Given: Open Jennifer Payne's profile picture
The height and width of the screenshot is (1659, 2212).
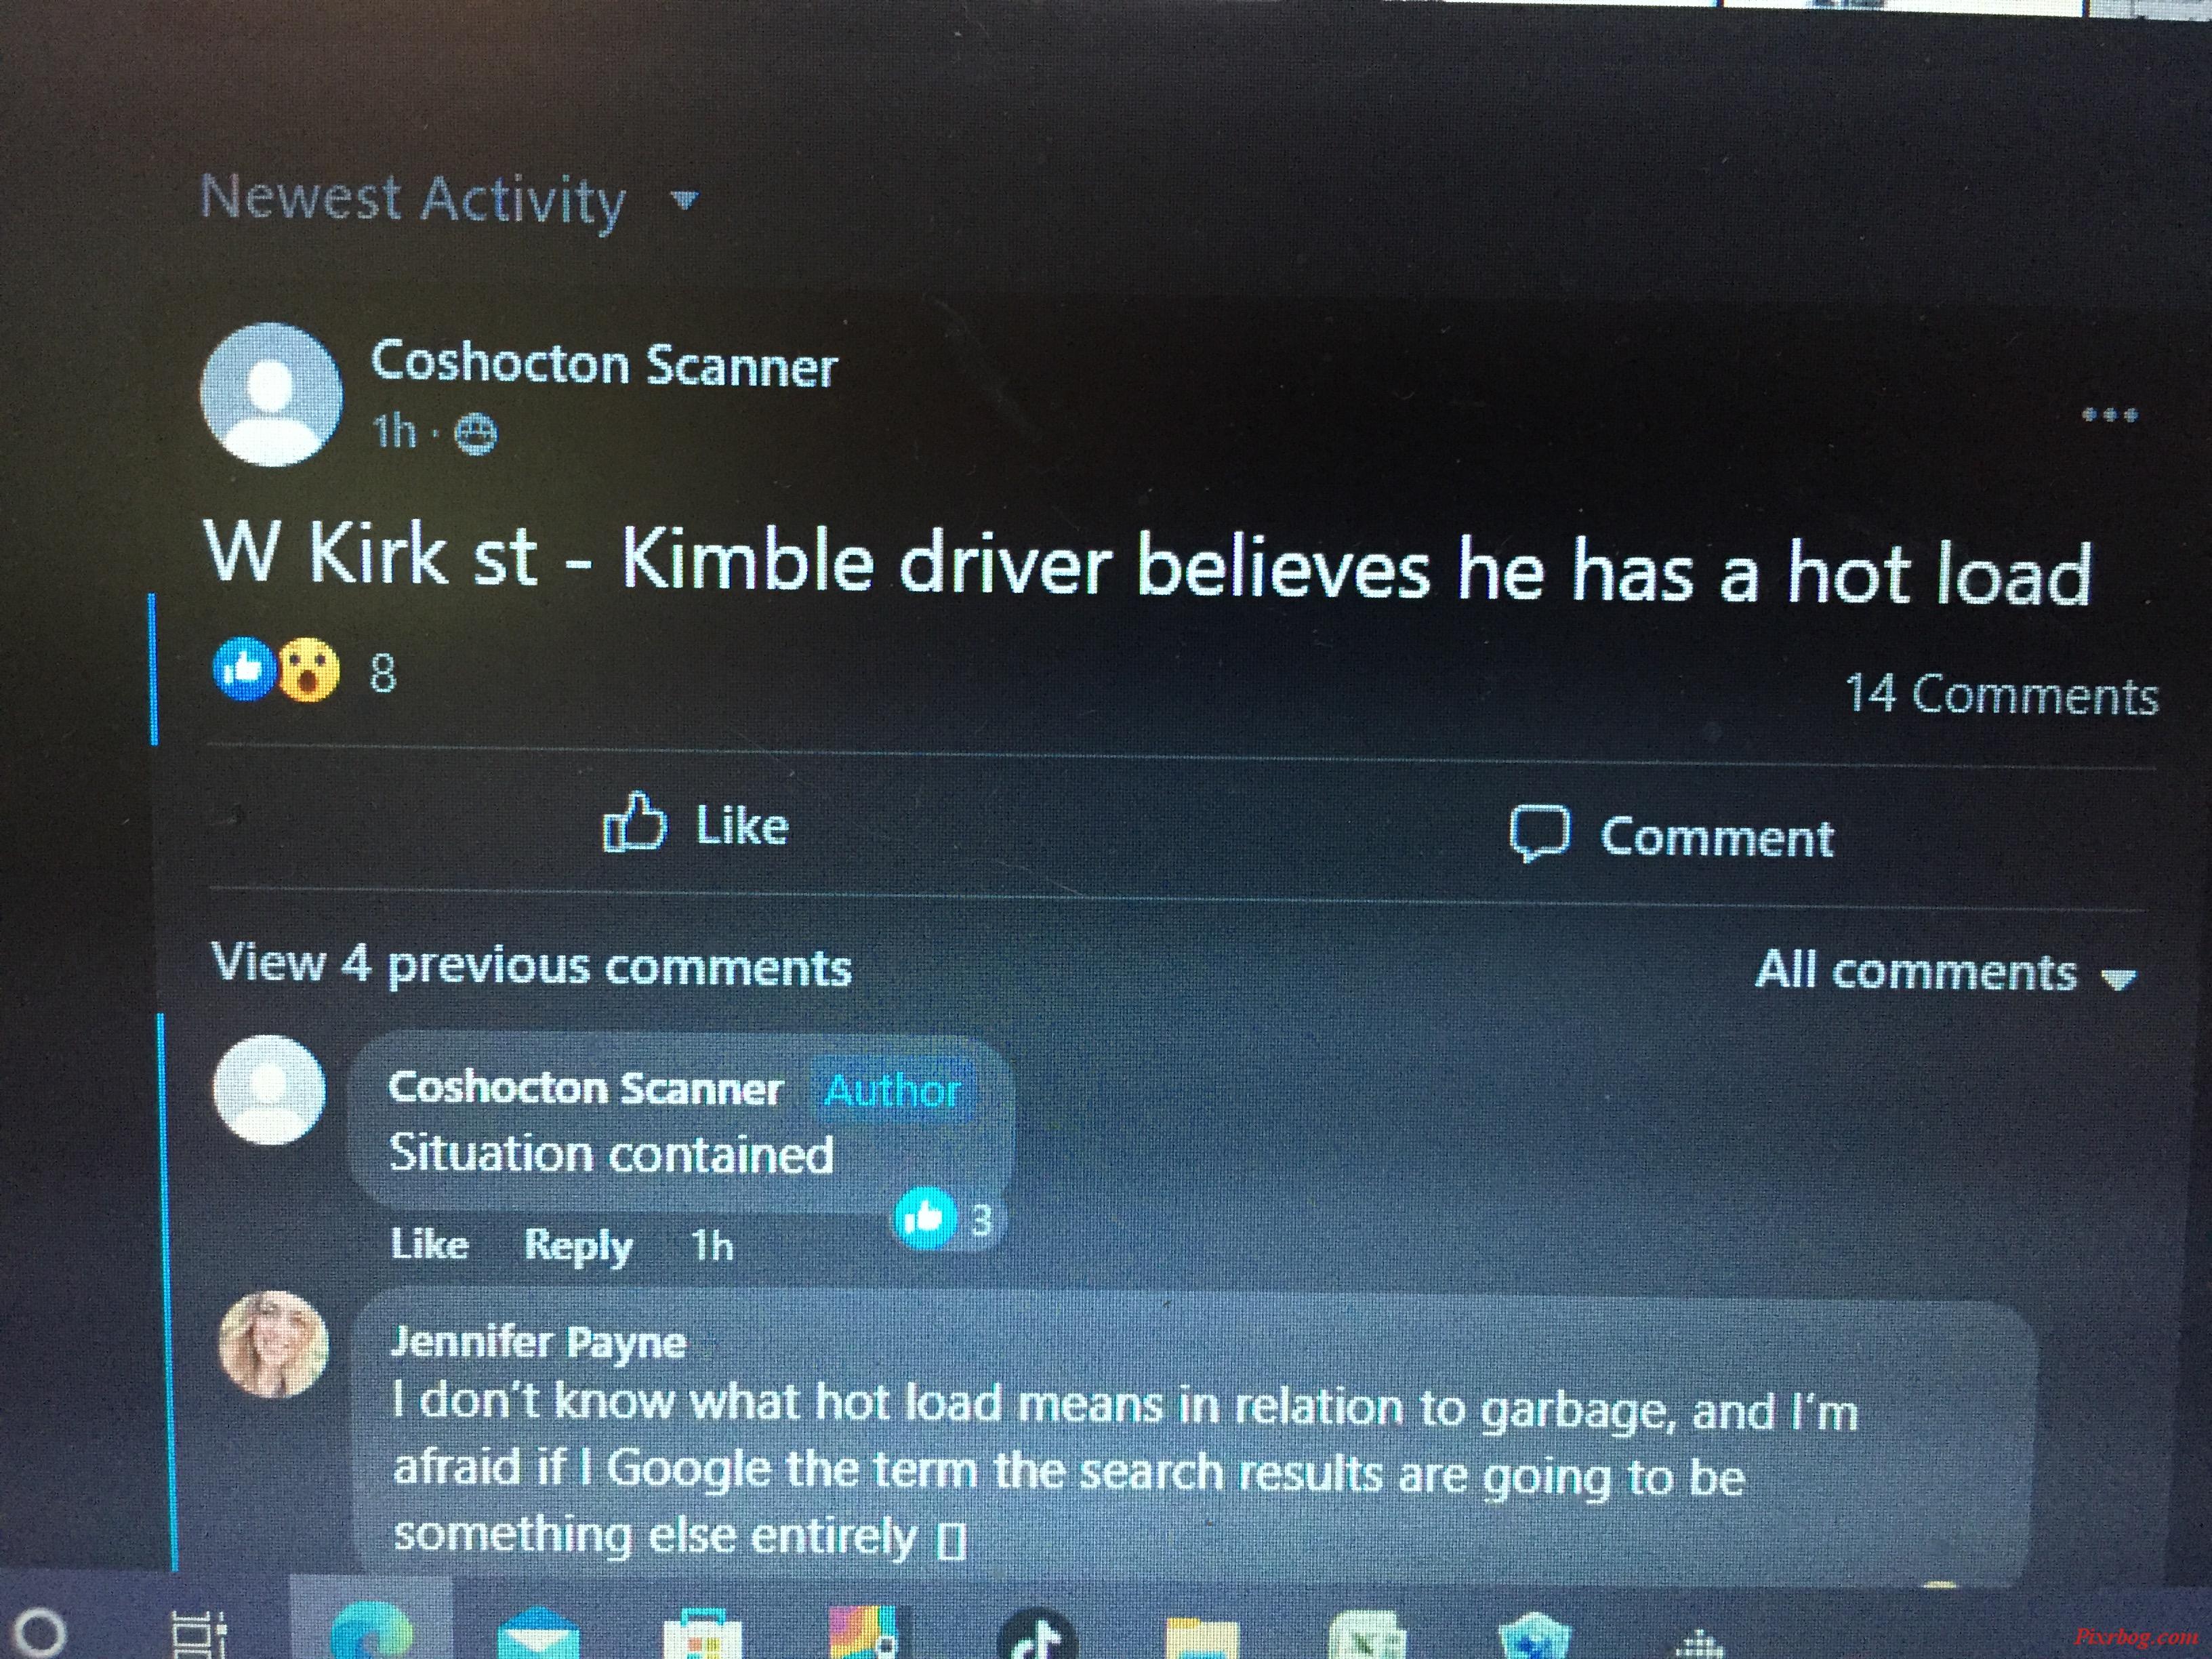Looking at the screenshot, I should click(x=272, y=1345).
